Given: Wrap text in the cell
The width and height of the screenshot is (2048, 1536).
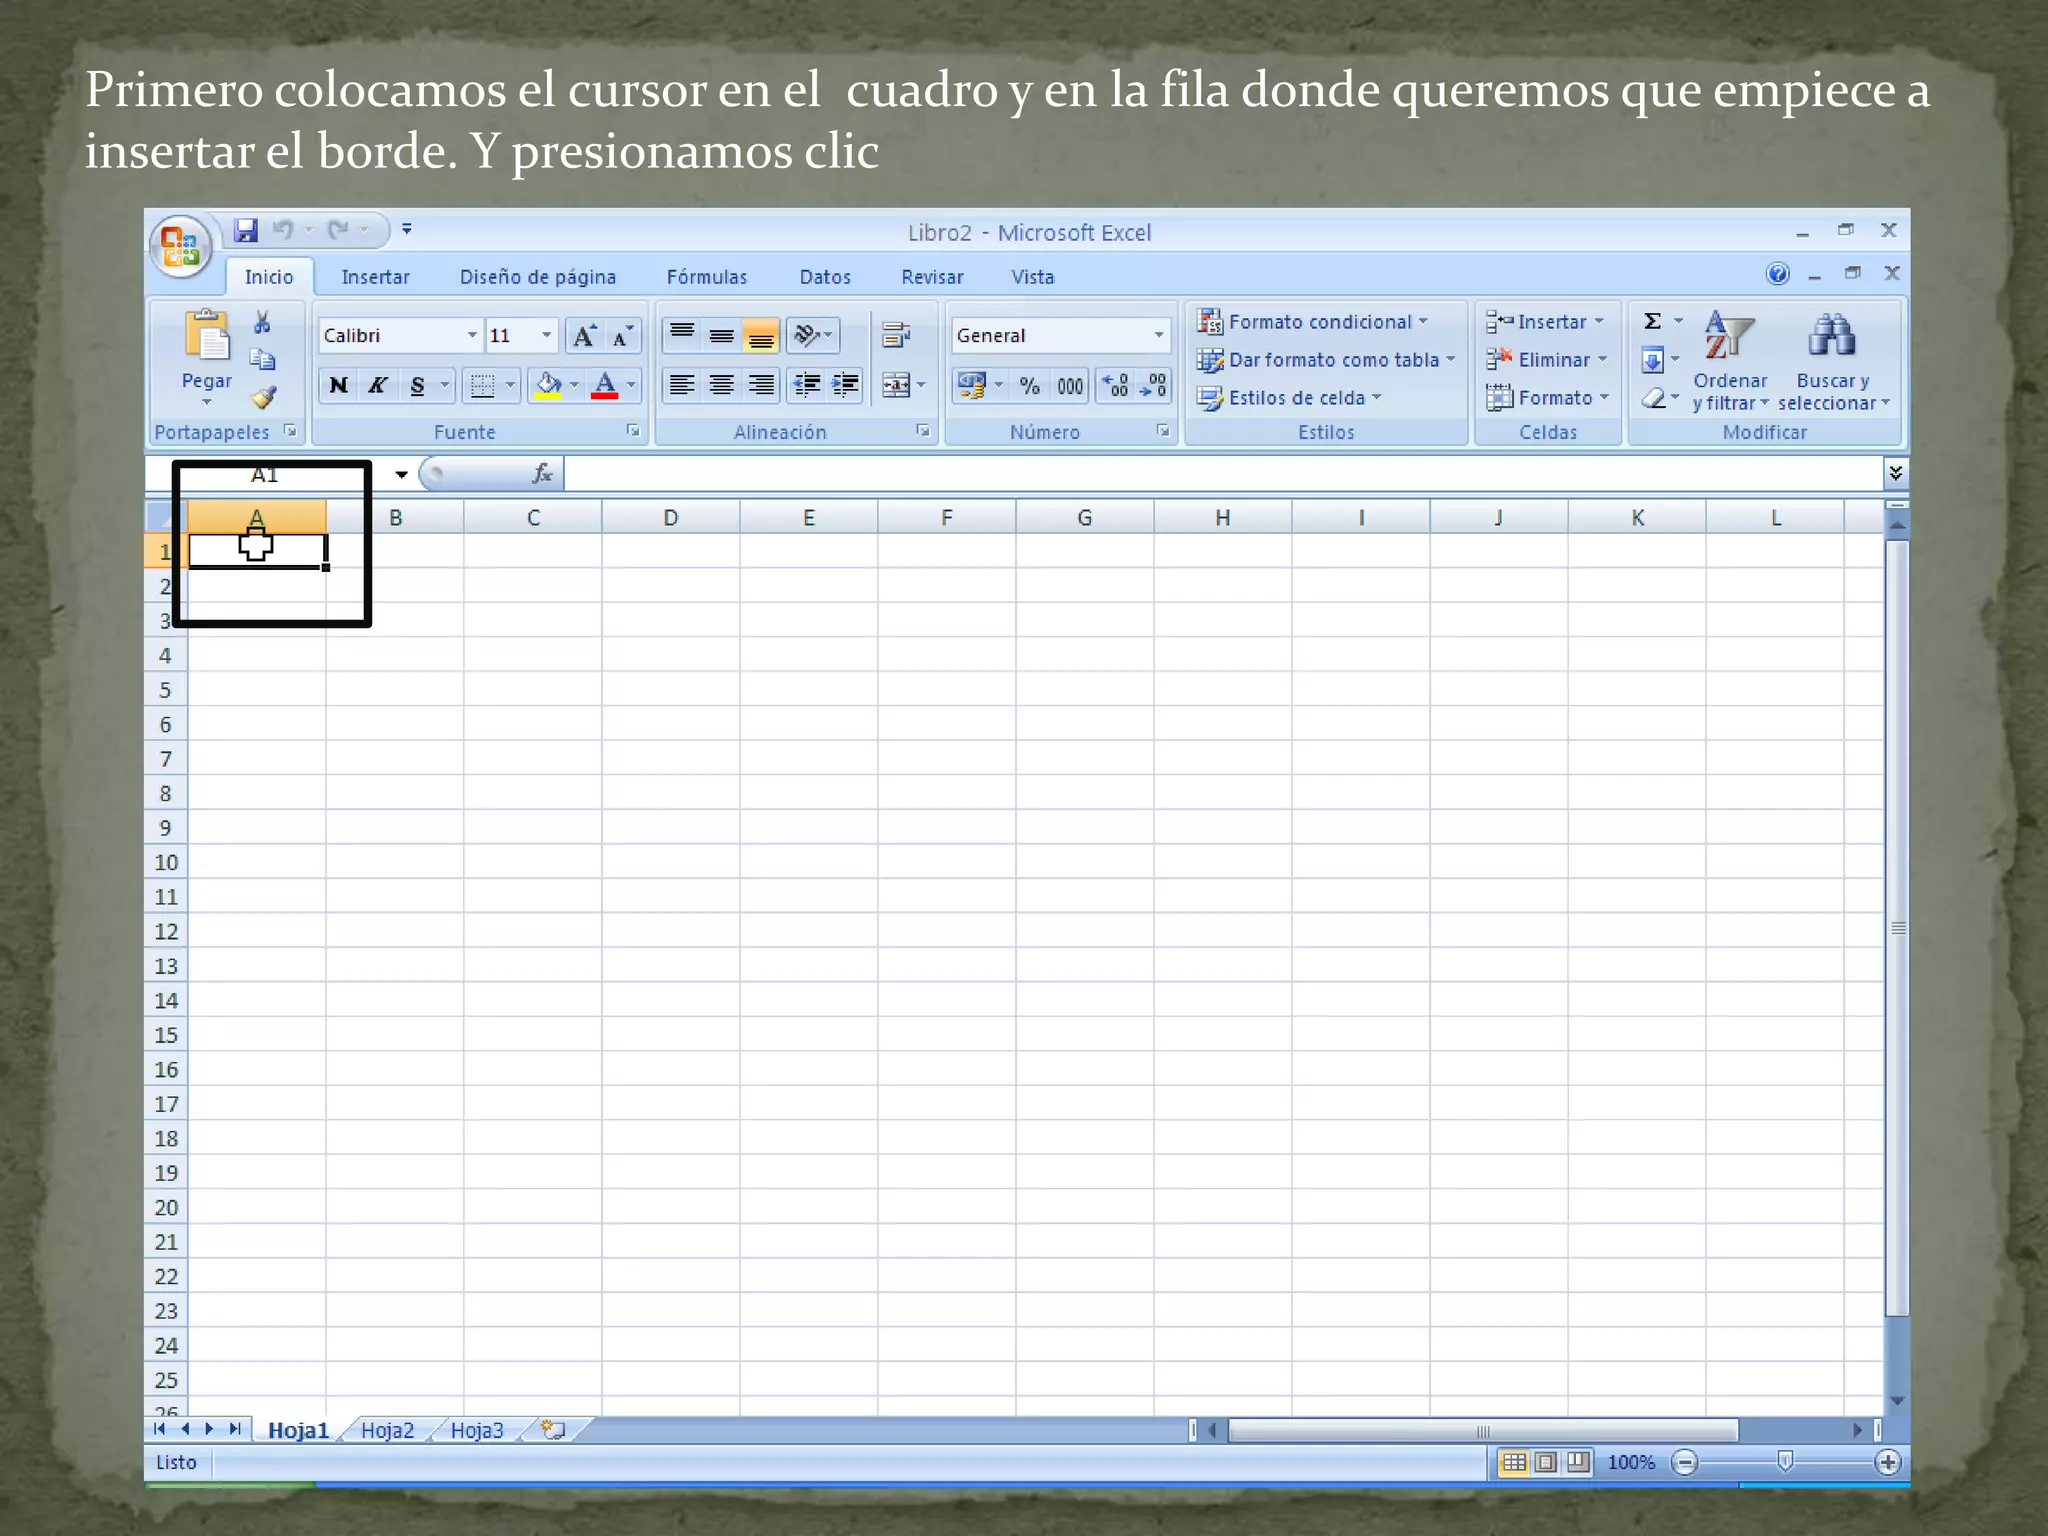Looking at the screenshot, I should pyautogui.click(x=896, y=335).
